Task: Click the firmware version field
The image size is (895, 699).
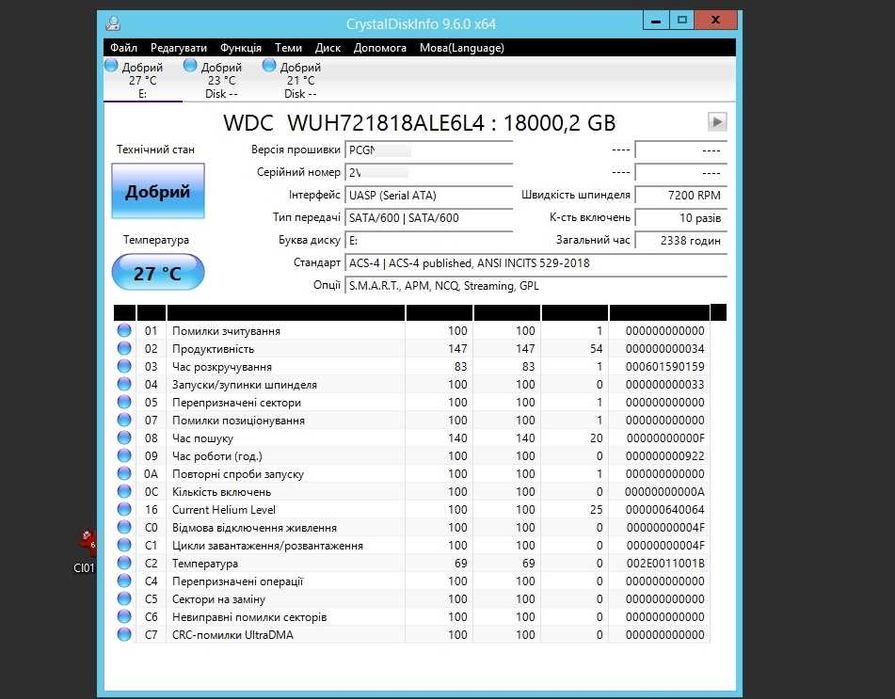Action: click(x=429, y=150)
